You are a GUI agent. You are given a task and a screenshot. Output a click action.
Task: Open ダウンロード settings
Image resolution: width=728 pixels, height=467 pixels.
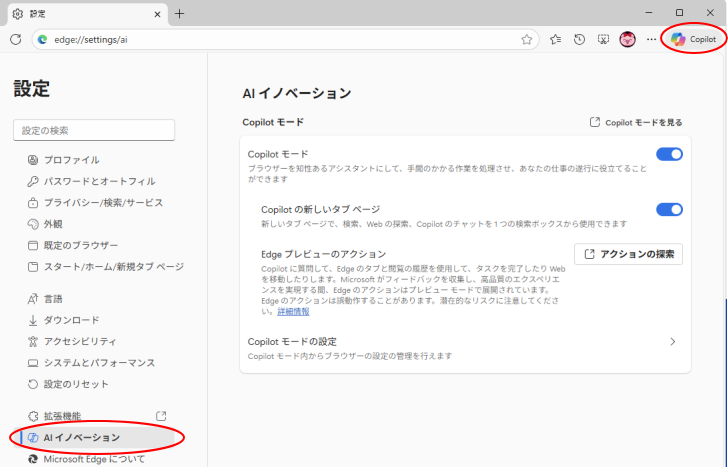point(63,320)
